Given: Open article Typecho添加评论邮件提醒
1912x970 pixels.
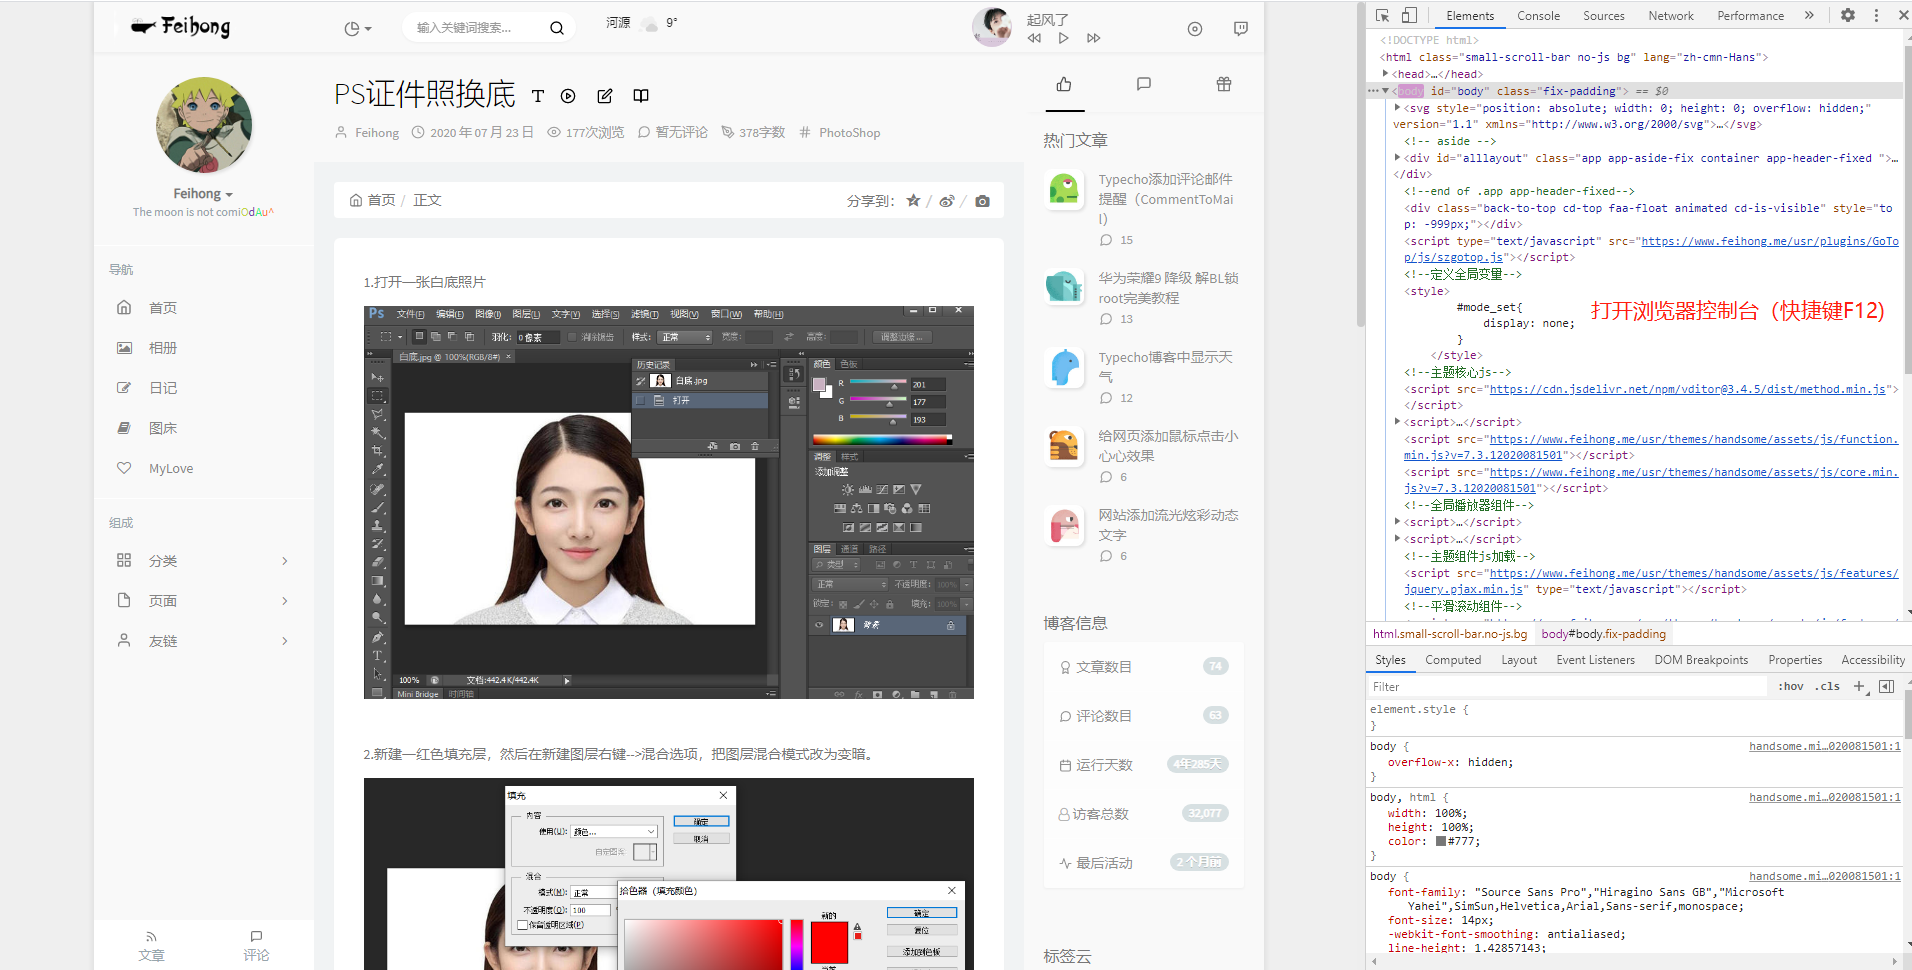Looking at the screenshot, I should tap(1166, 199).
